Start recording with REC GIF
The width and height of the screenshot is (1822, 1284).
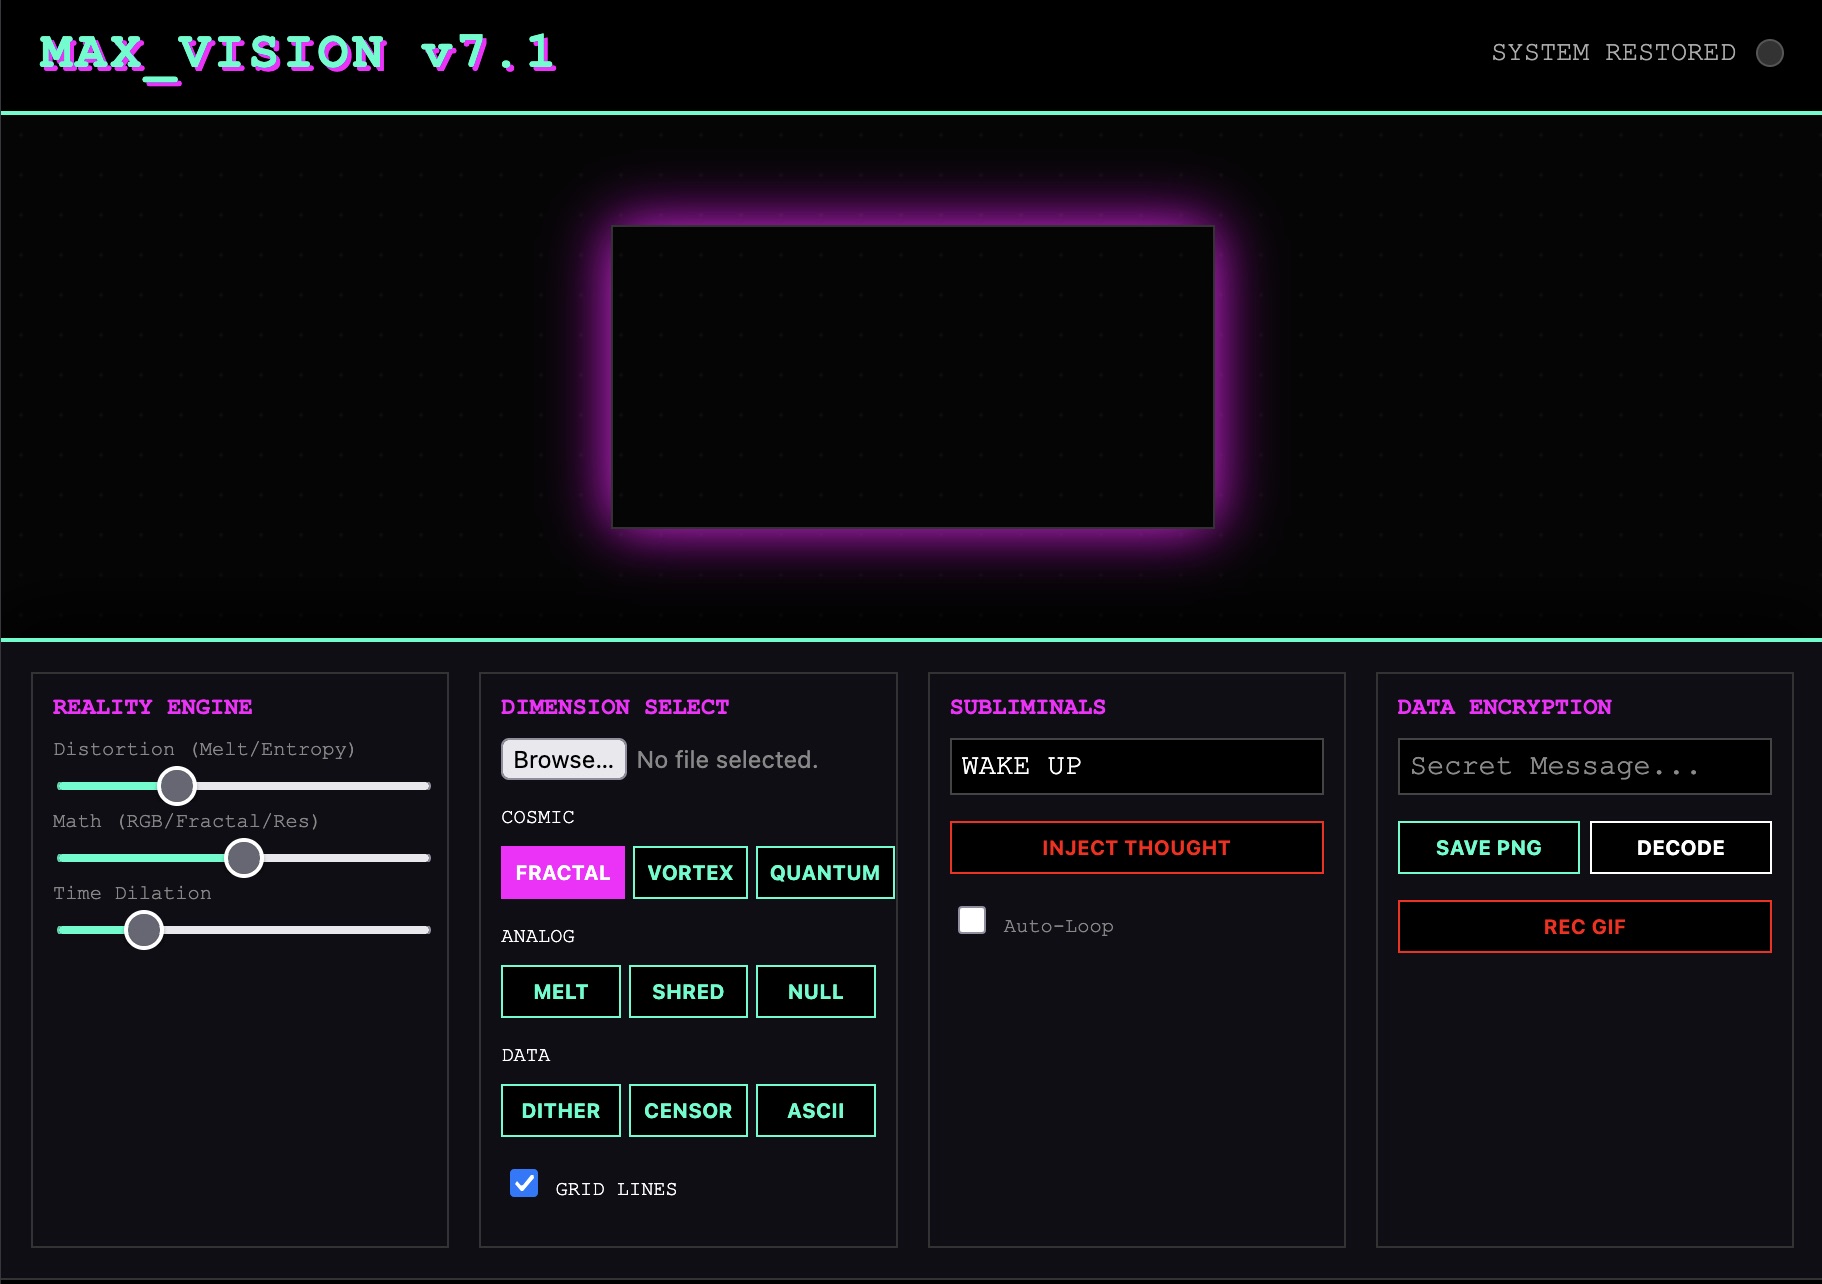click(1584, 927)
